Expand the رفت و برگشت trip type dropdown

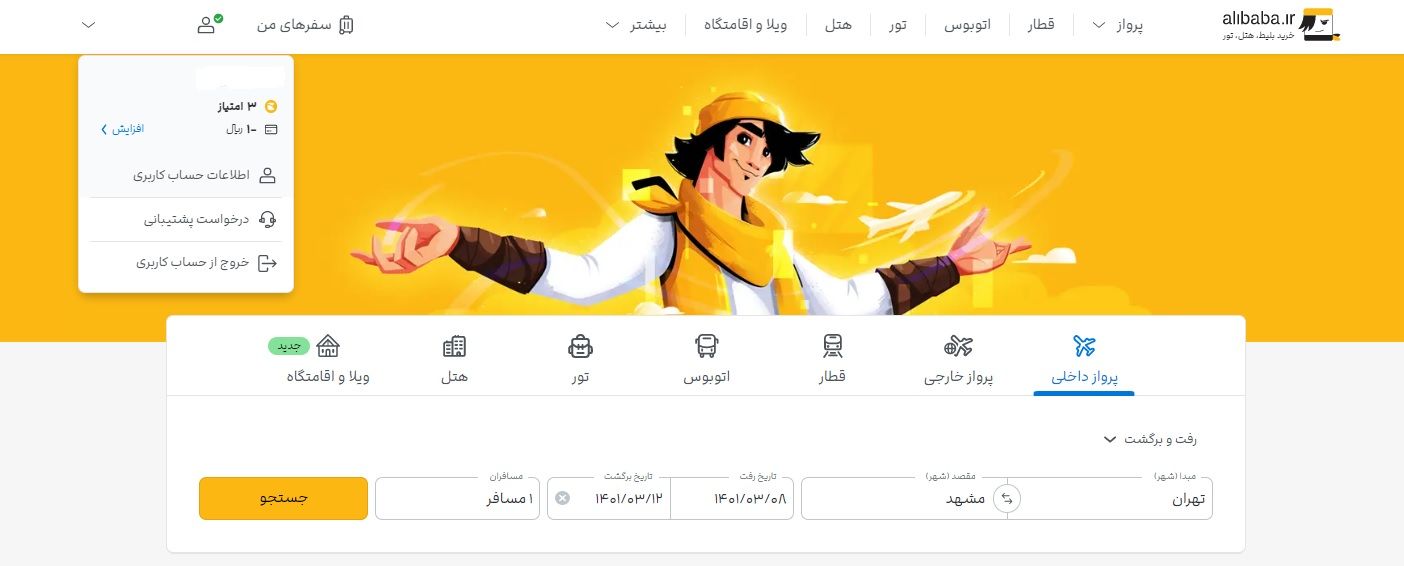[x=1149, y=439]
